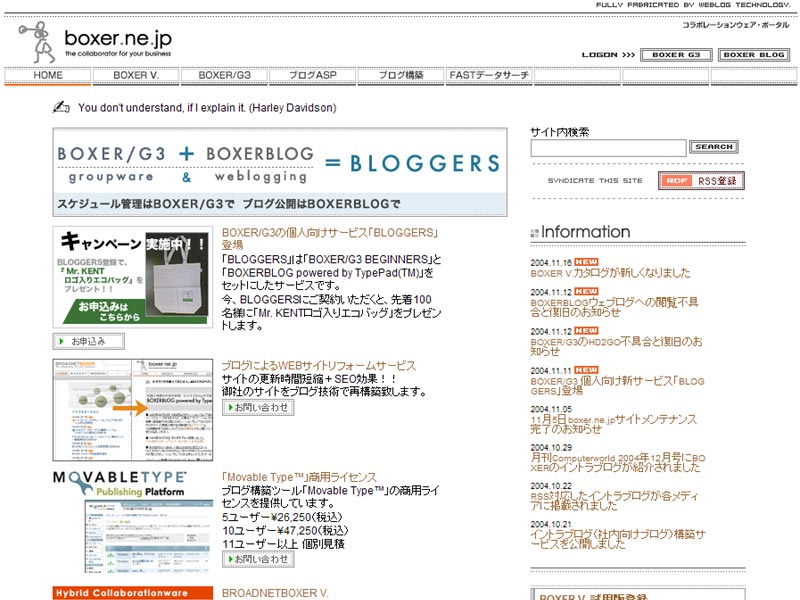
Task: Click the 10ユーザー¥47,250(税込) price line
Action: [285, 531]
